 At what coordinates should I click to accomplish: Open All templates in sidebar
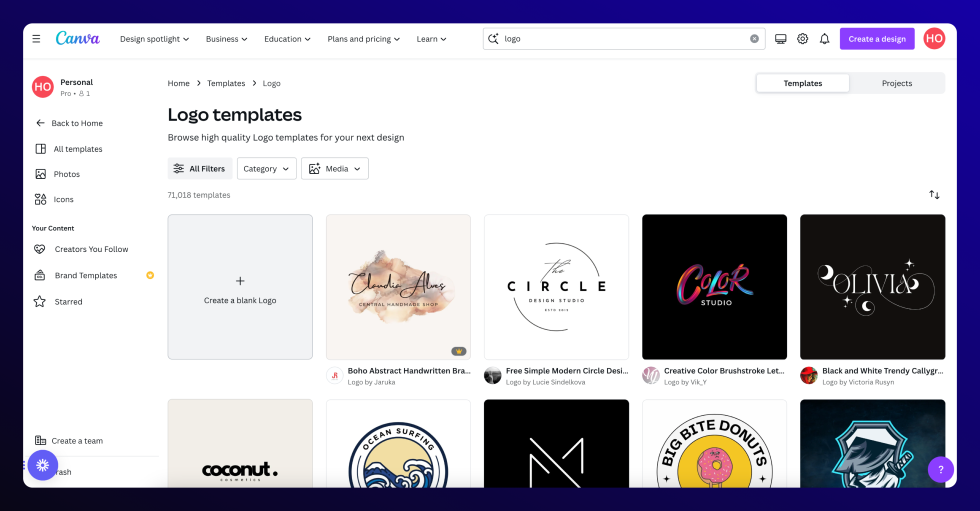click(x=78, y=149)
